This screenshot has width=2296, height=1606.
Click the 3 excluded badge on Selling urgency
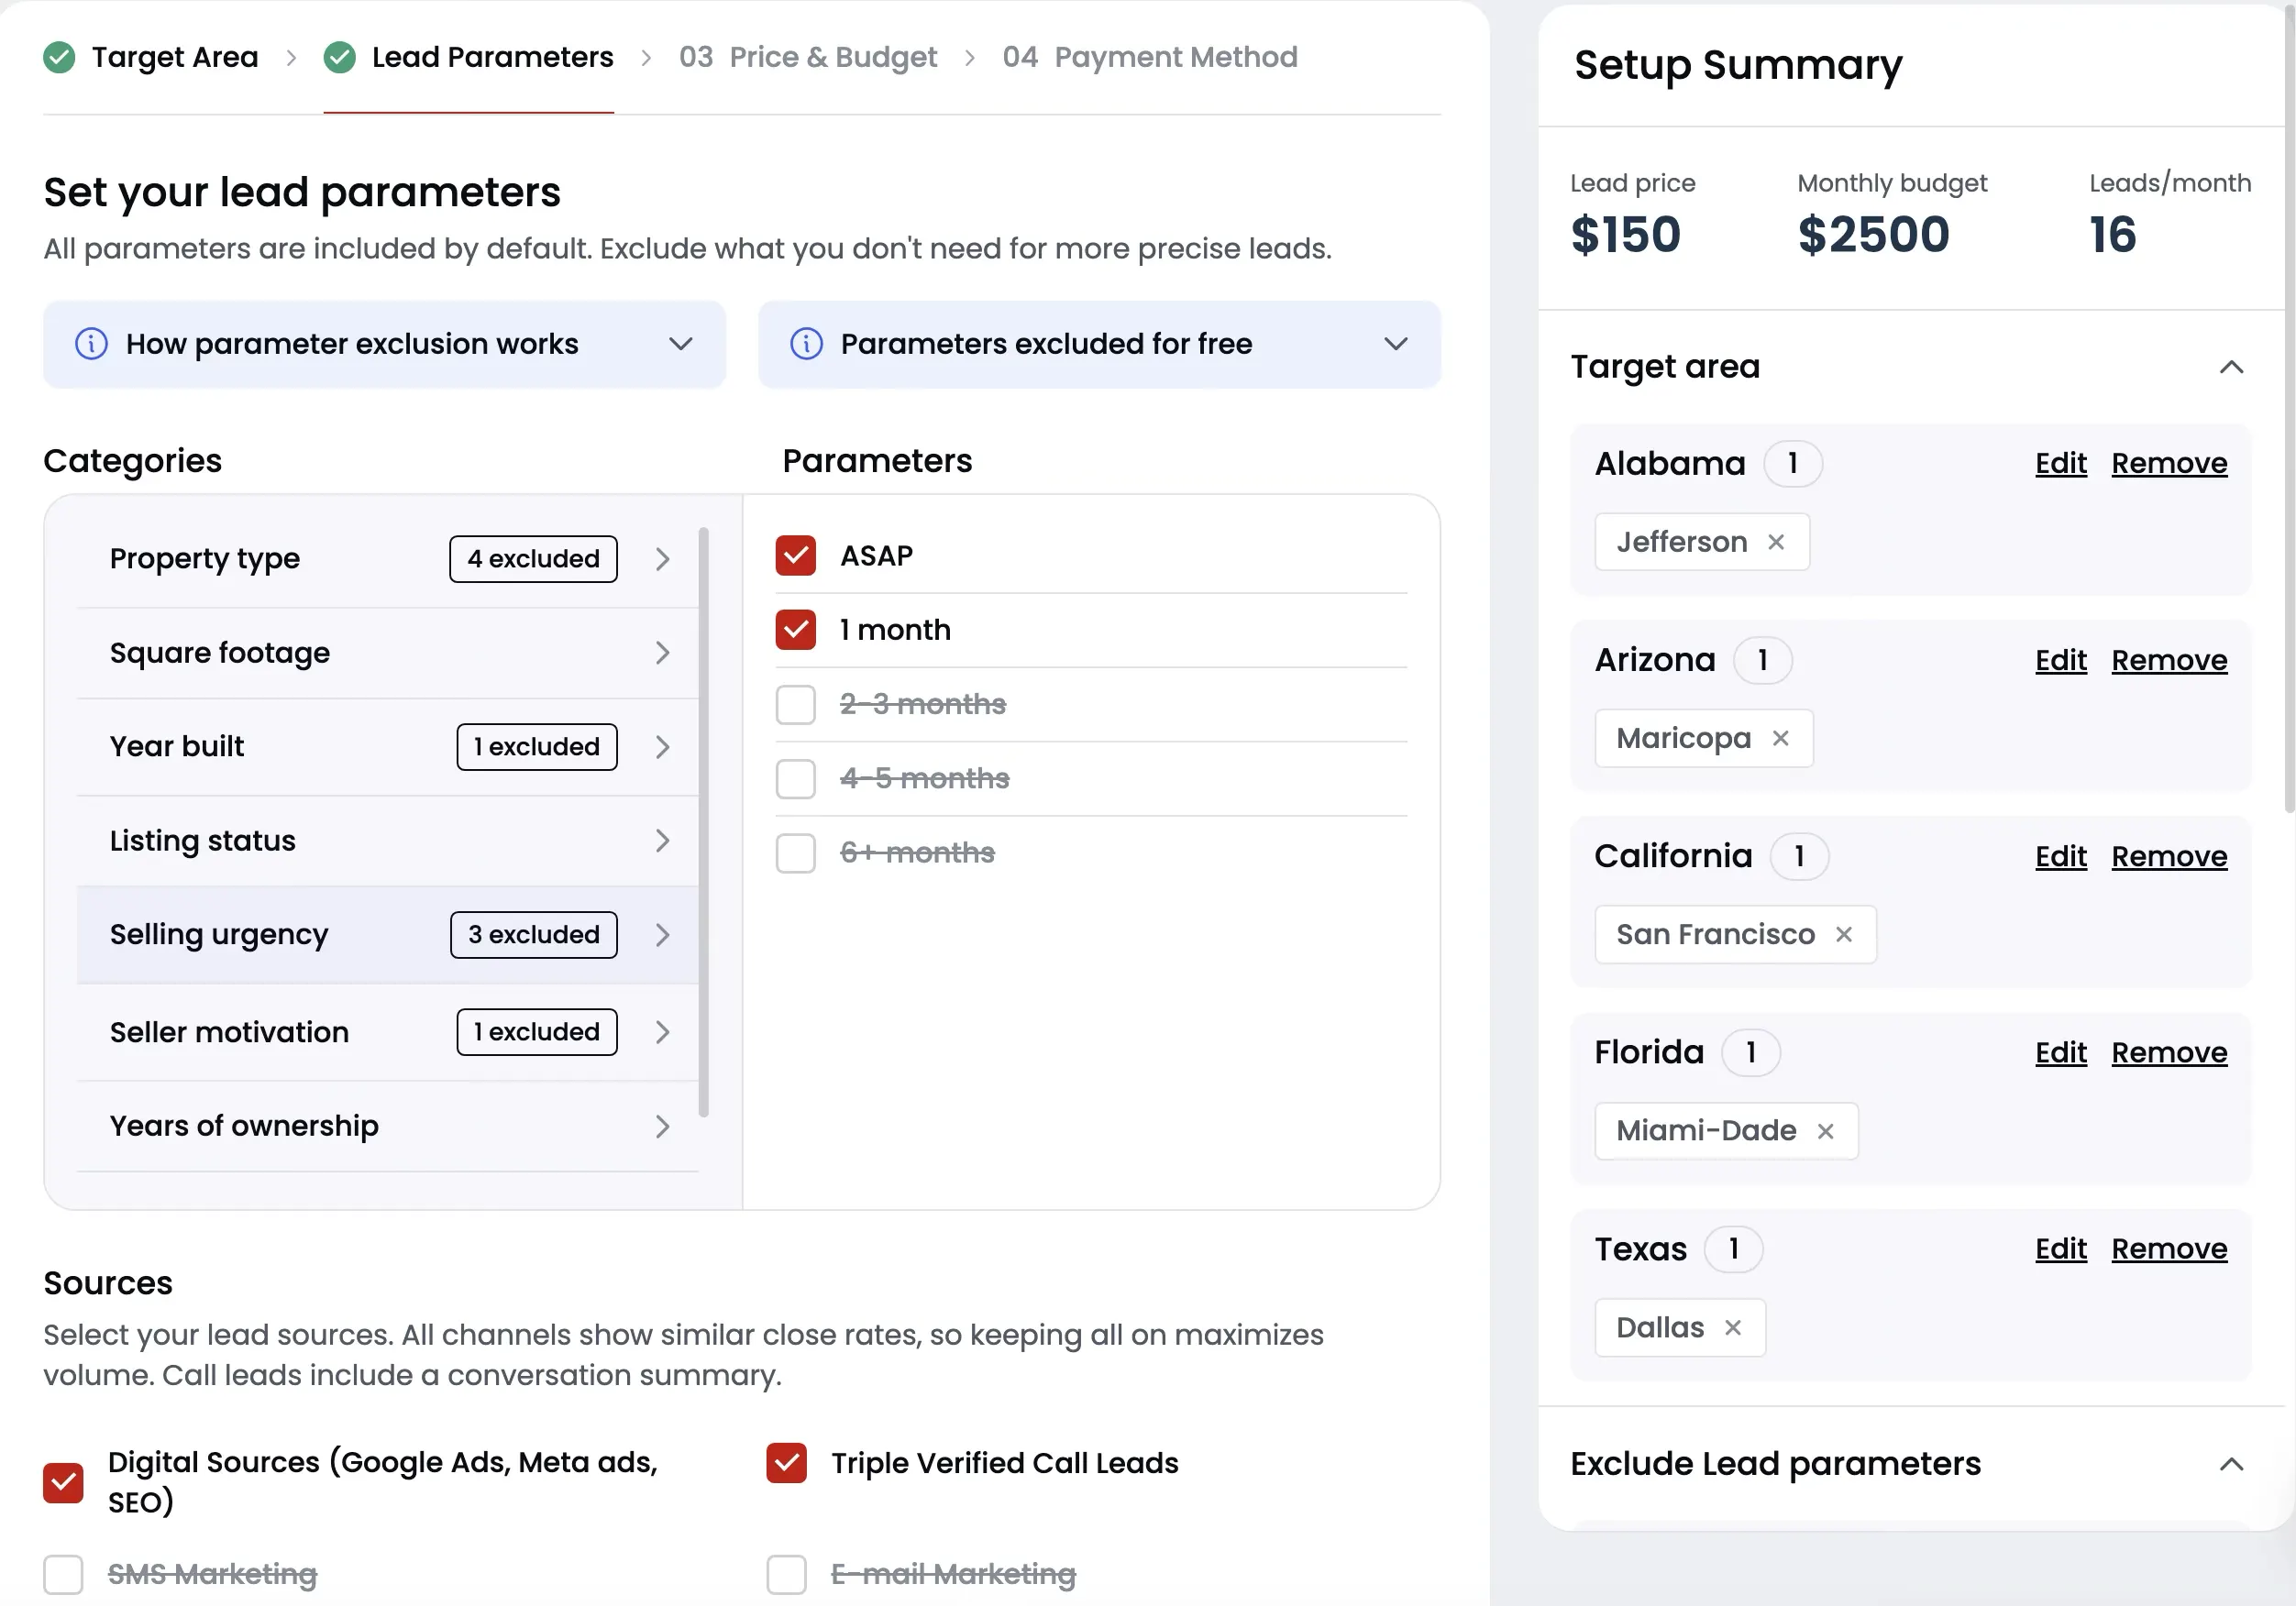pyautogui.click(x=533, y=935)
